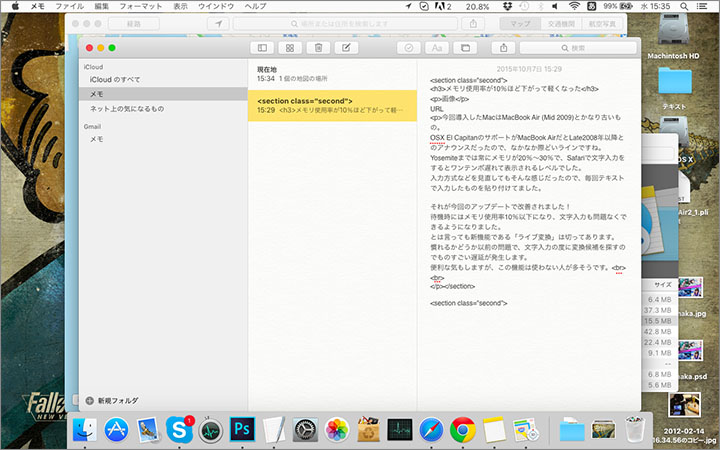Image resolution: width=720 pixels, height=450 pixels.
Task: Click サイズ column header in Finder window
Action: (663, 285)
